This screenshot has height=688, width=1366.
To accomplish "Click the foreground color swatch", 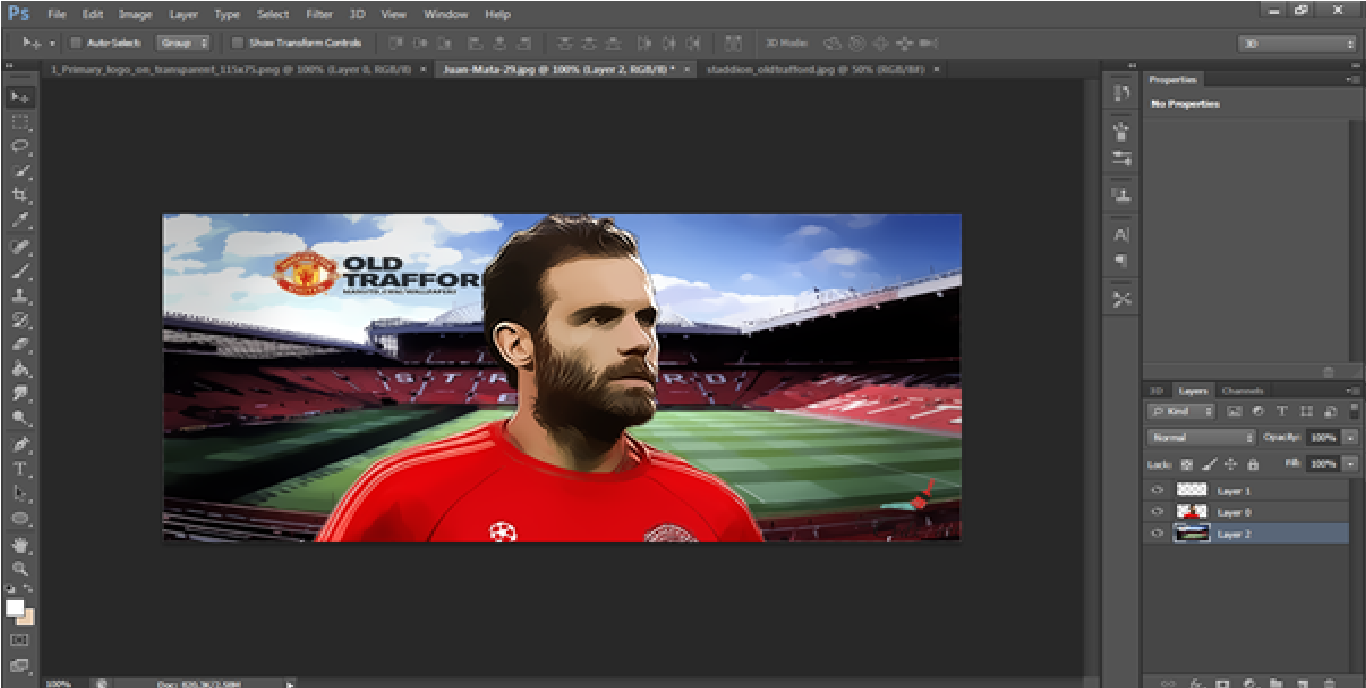I will pos(15,608).
